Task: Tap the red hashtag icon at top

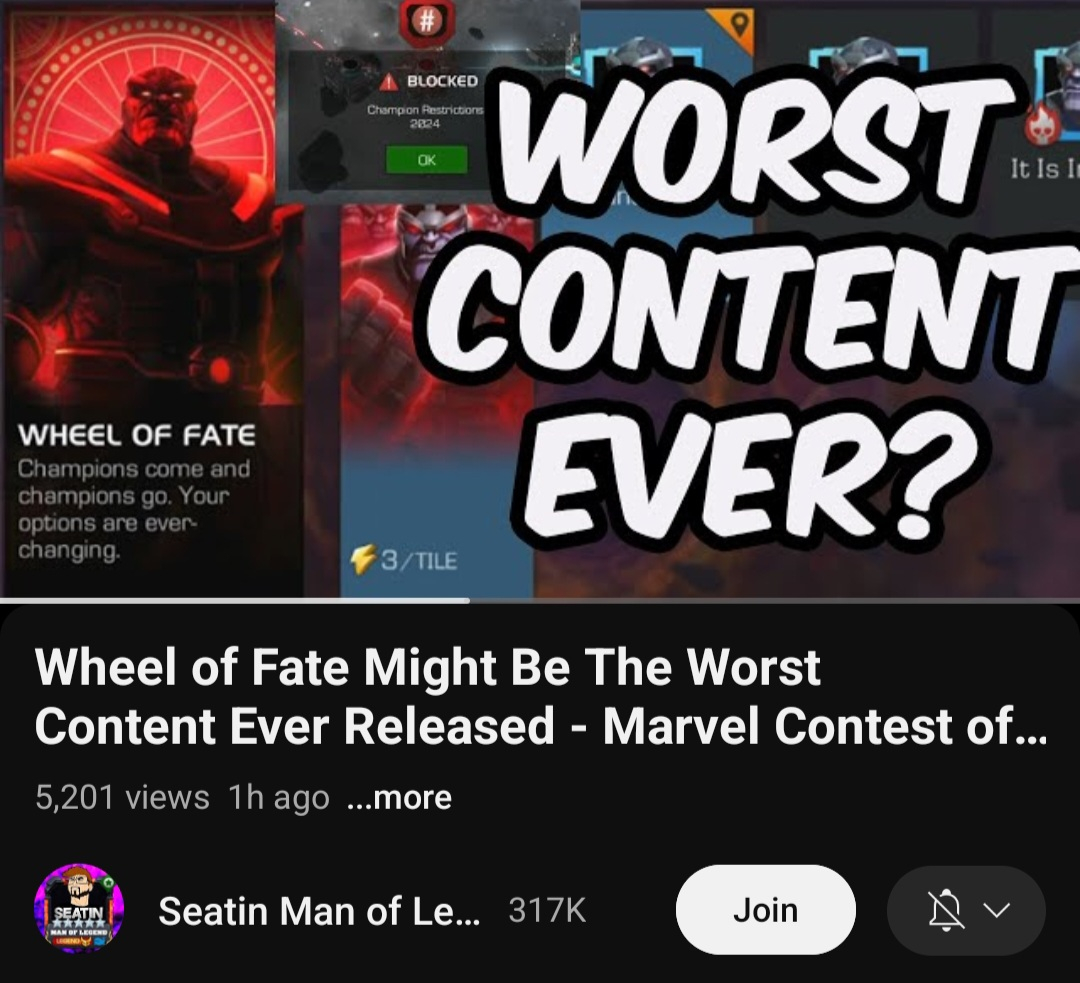Action: [426, 22]
